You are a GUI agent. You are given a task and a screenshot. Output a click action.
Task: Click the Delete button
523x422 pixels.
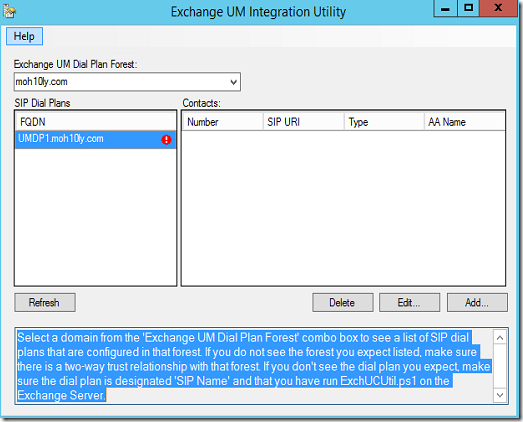point(343,303)
